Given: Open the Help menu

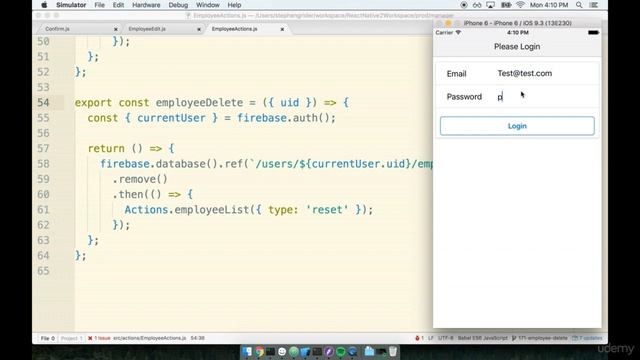Looking at the screenshot, I should pyautogui.click(x=234, y=5).
